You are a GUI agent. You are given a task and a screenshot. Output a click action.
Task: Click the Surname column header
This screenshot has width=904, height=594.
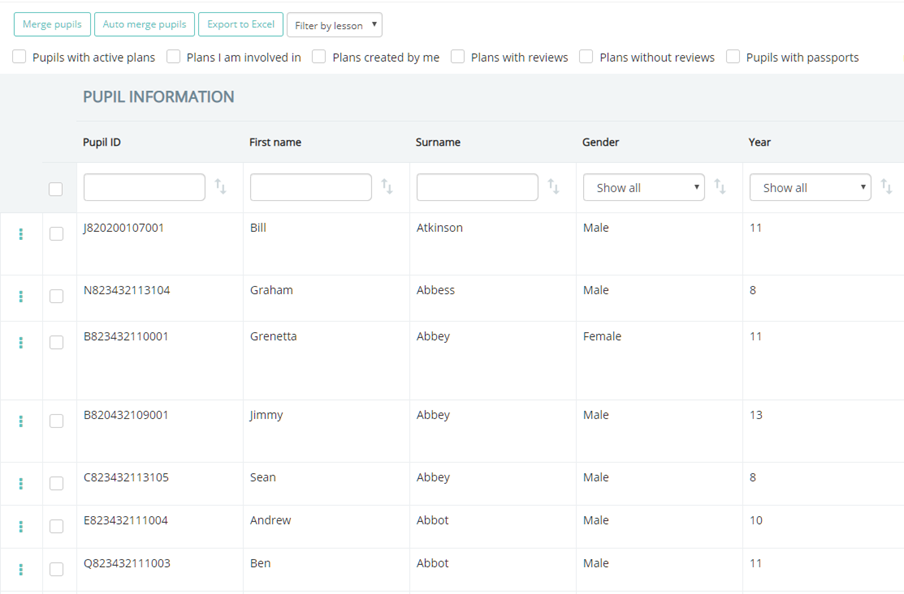coord(438,142)
